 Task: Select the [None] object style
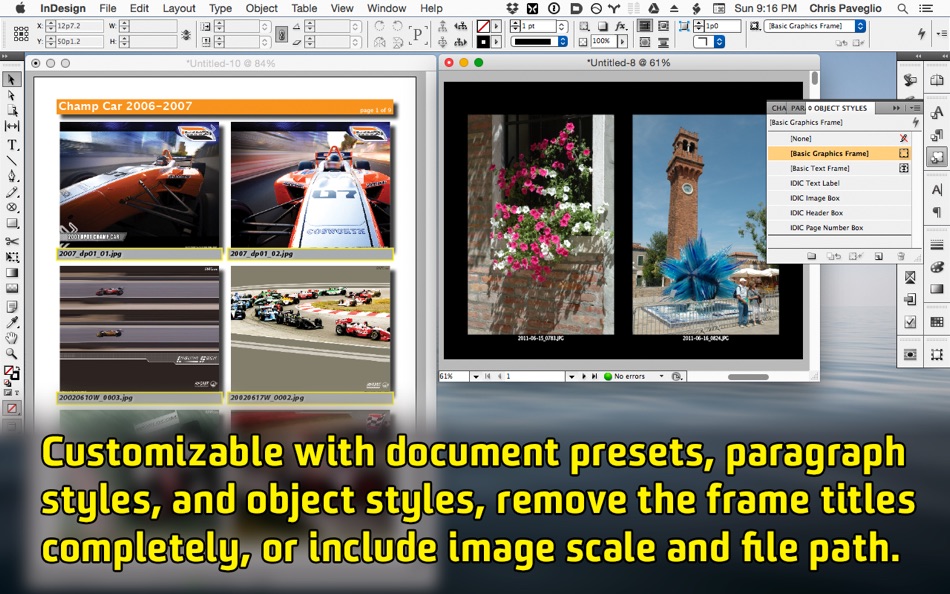(840, 139)
